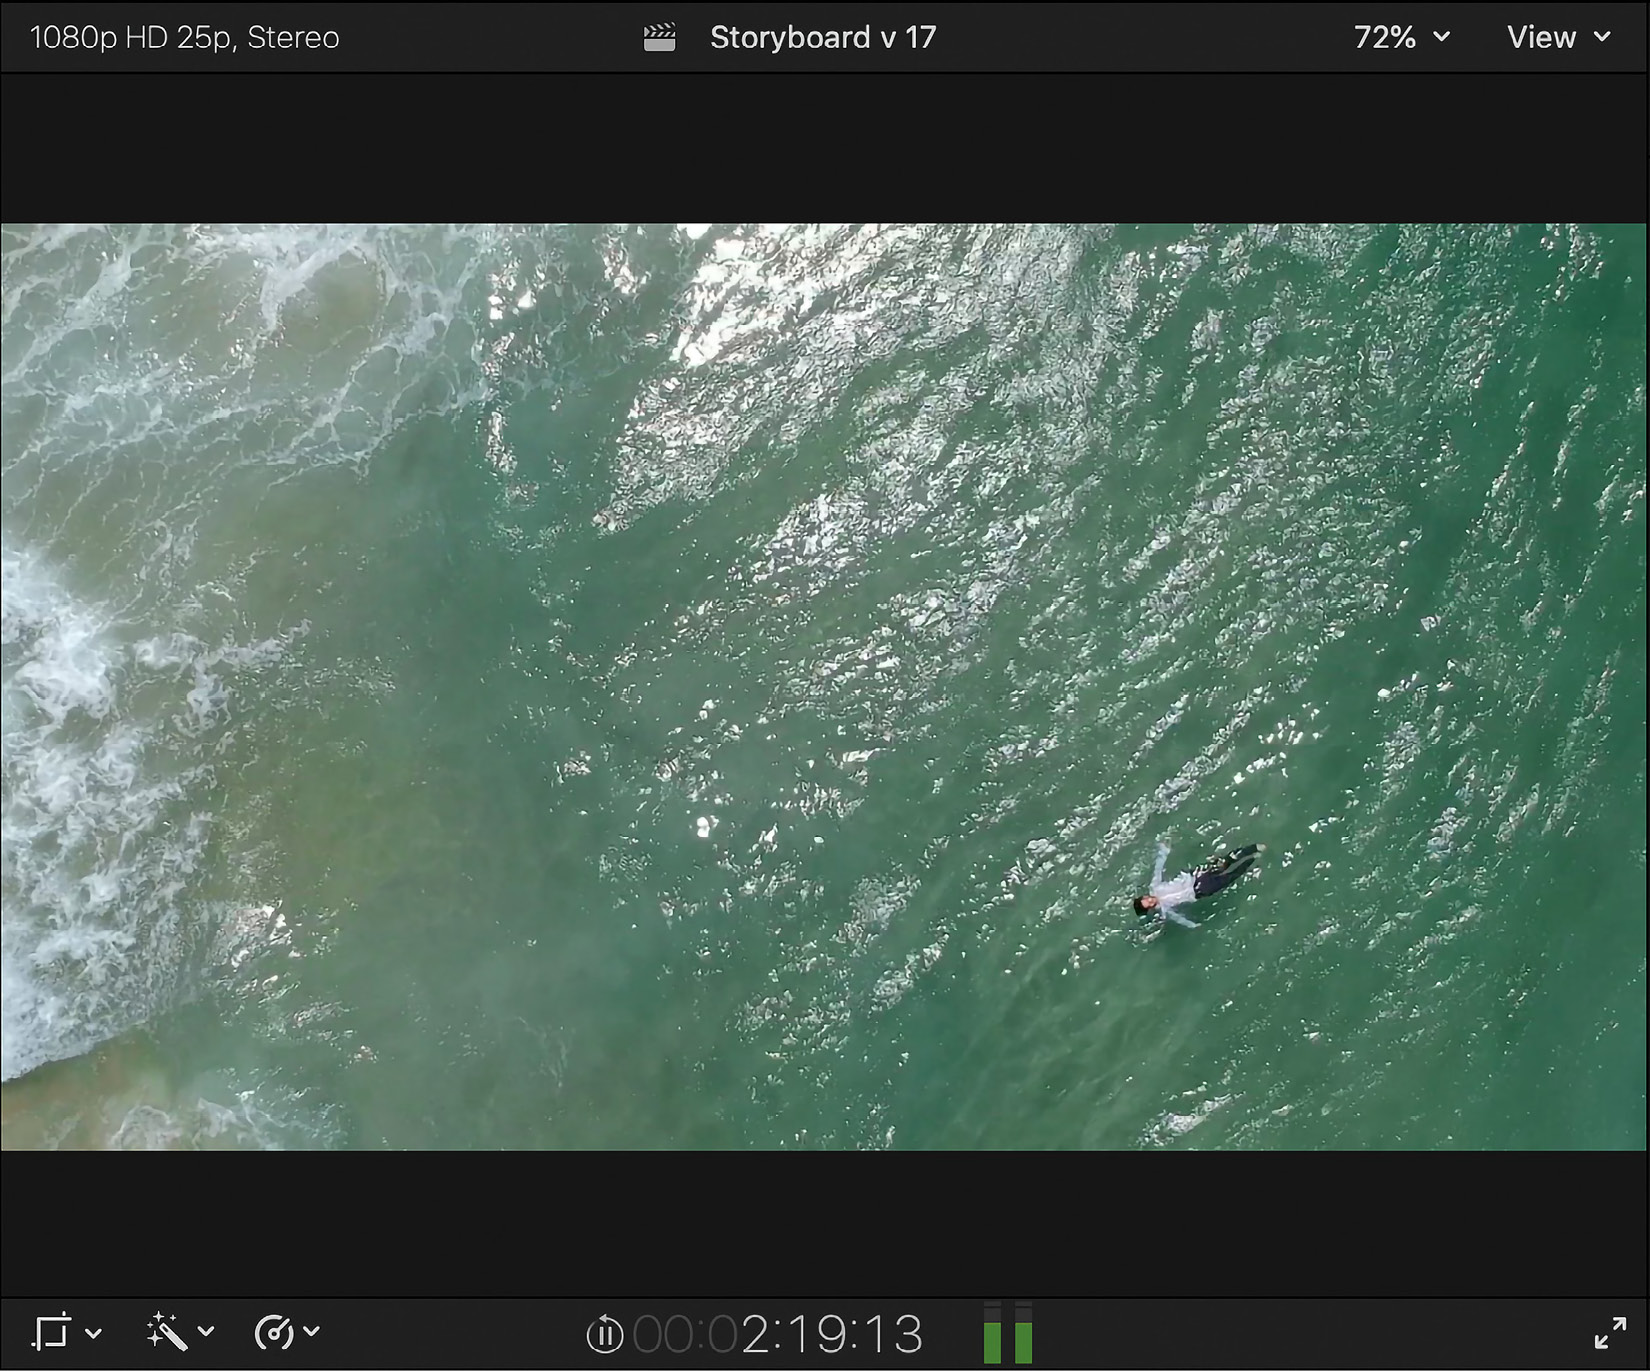Click the retime speedometer icon
This screenshot has width=1650, height=1371.
[274, 1332]
